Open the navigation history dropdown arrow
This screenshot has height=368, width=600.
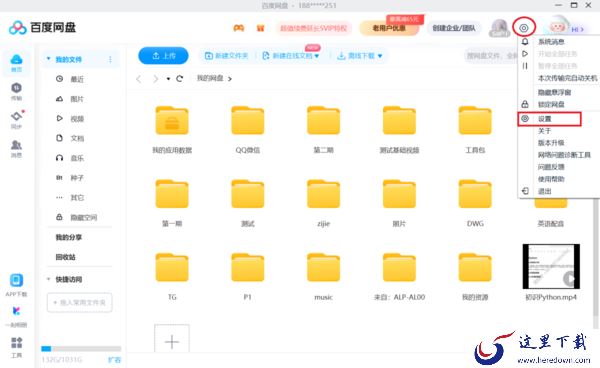168,79
